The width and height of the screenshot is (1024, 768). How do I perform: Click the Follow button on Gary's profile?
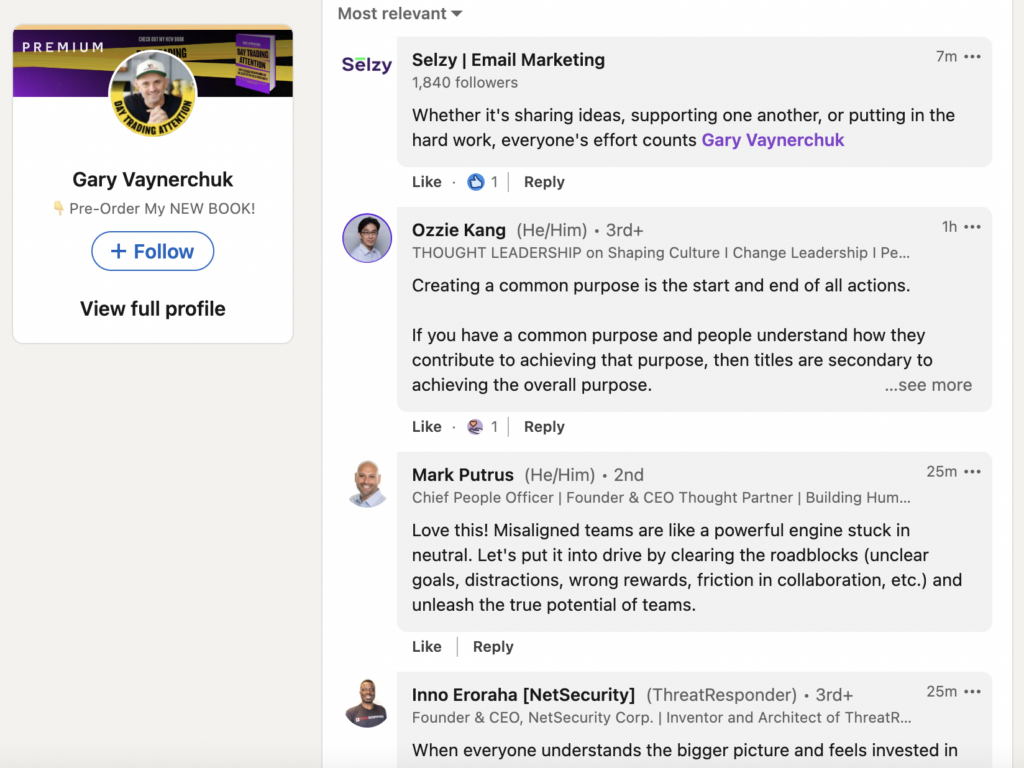152,251
